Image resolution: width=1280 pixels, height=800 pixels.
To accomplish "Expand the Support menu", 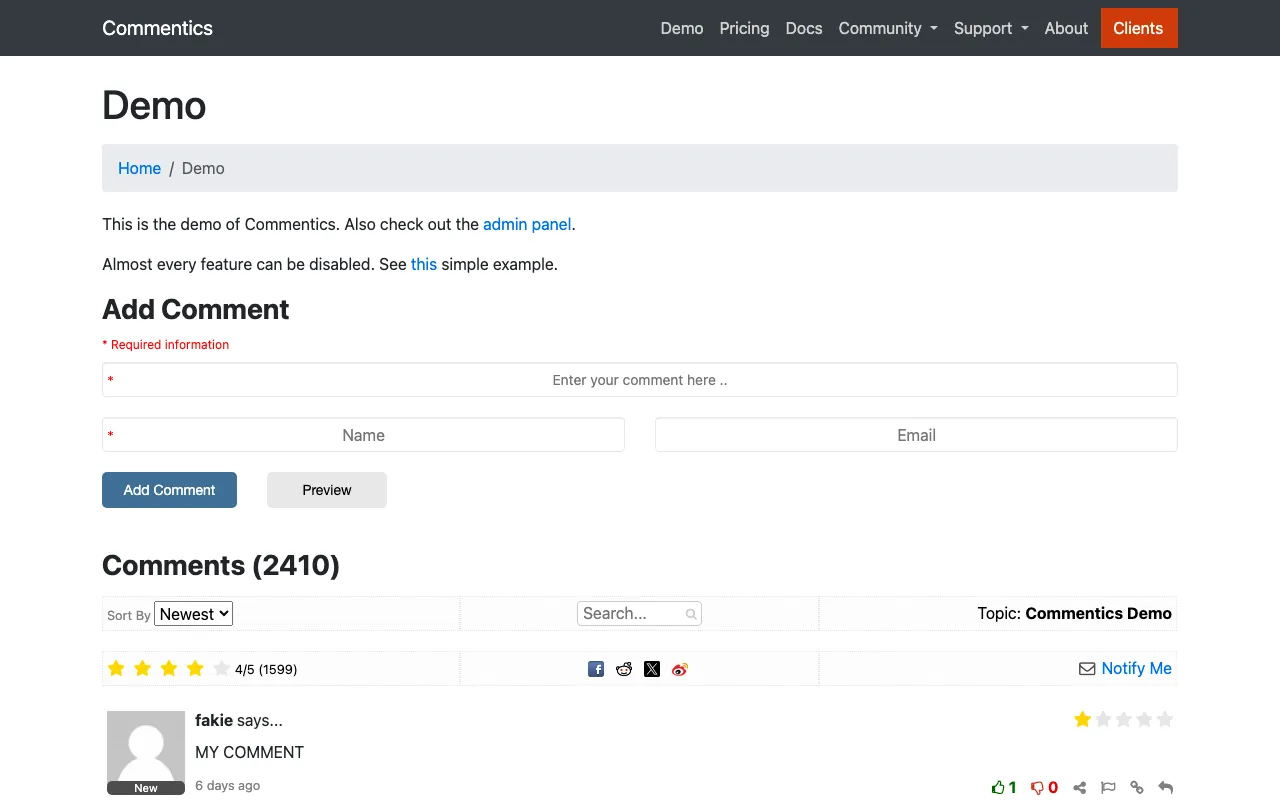I will tap(991, 28).
